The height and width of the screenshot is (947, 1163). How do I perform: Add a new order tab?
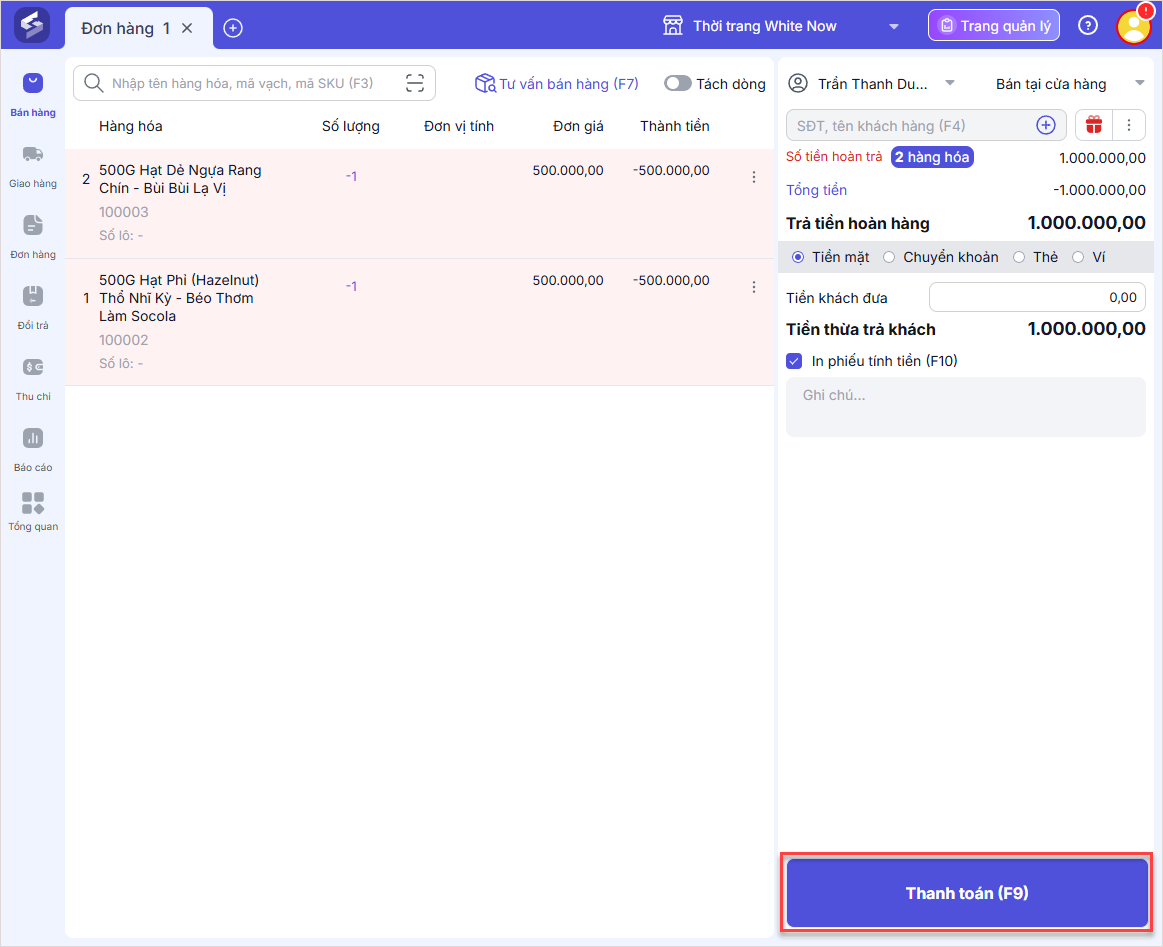point(233,28)
